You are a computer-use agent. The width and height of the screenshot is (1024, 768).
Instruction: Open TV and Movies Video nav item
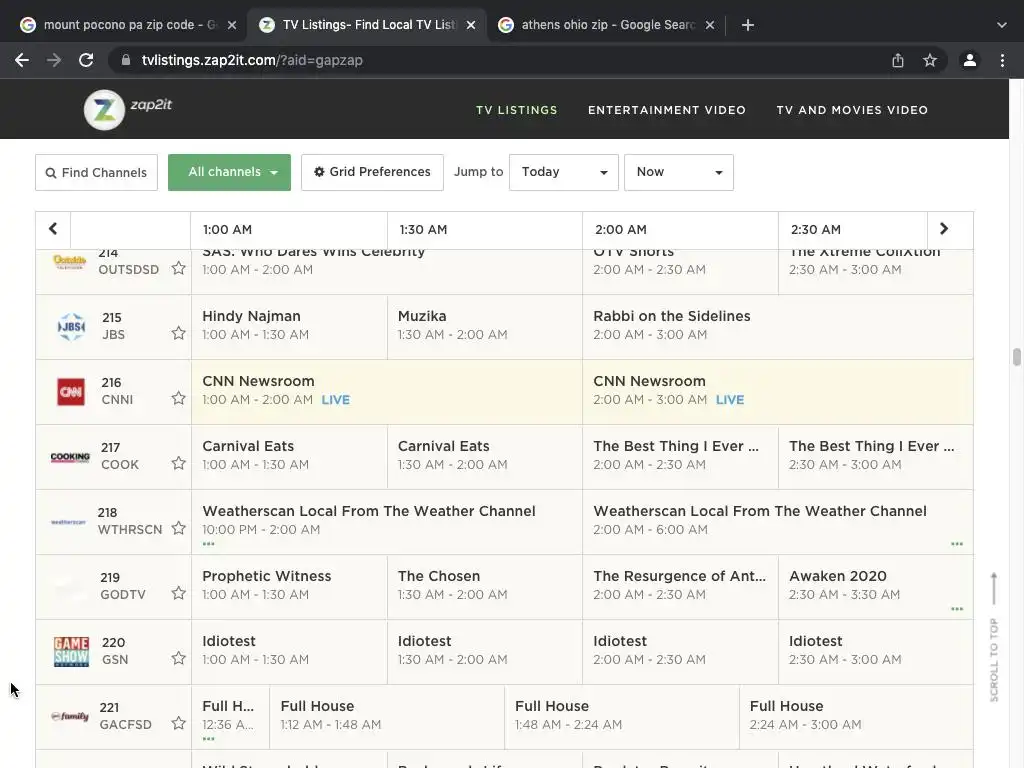[x=852, y=110]
